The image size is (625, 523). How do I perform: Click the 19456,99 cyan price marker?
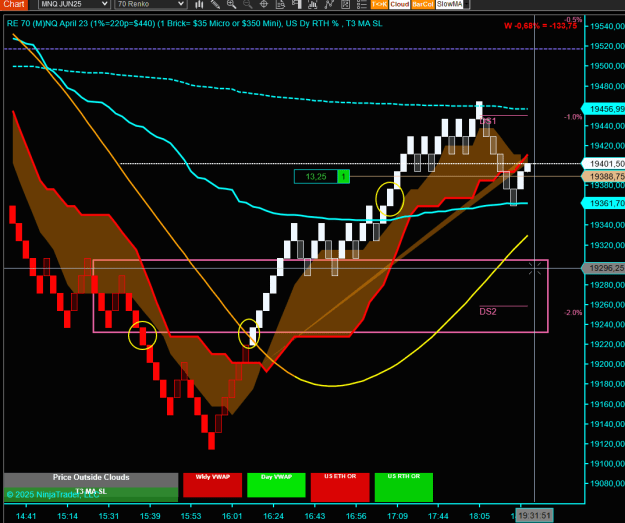click(x=603, y=109)
